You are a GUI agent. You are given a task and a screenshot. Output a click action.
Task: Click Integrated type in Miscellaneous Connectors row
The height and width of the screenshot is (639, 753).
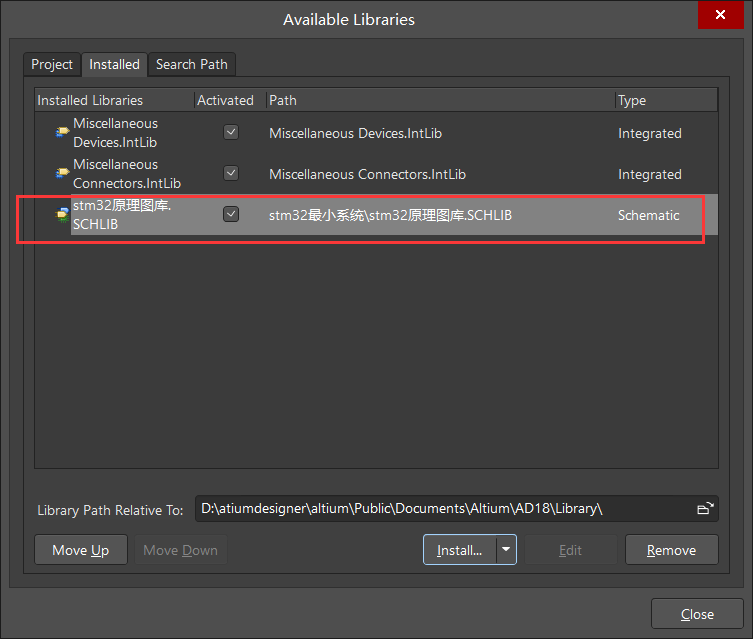click(x=650, y=174)
